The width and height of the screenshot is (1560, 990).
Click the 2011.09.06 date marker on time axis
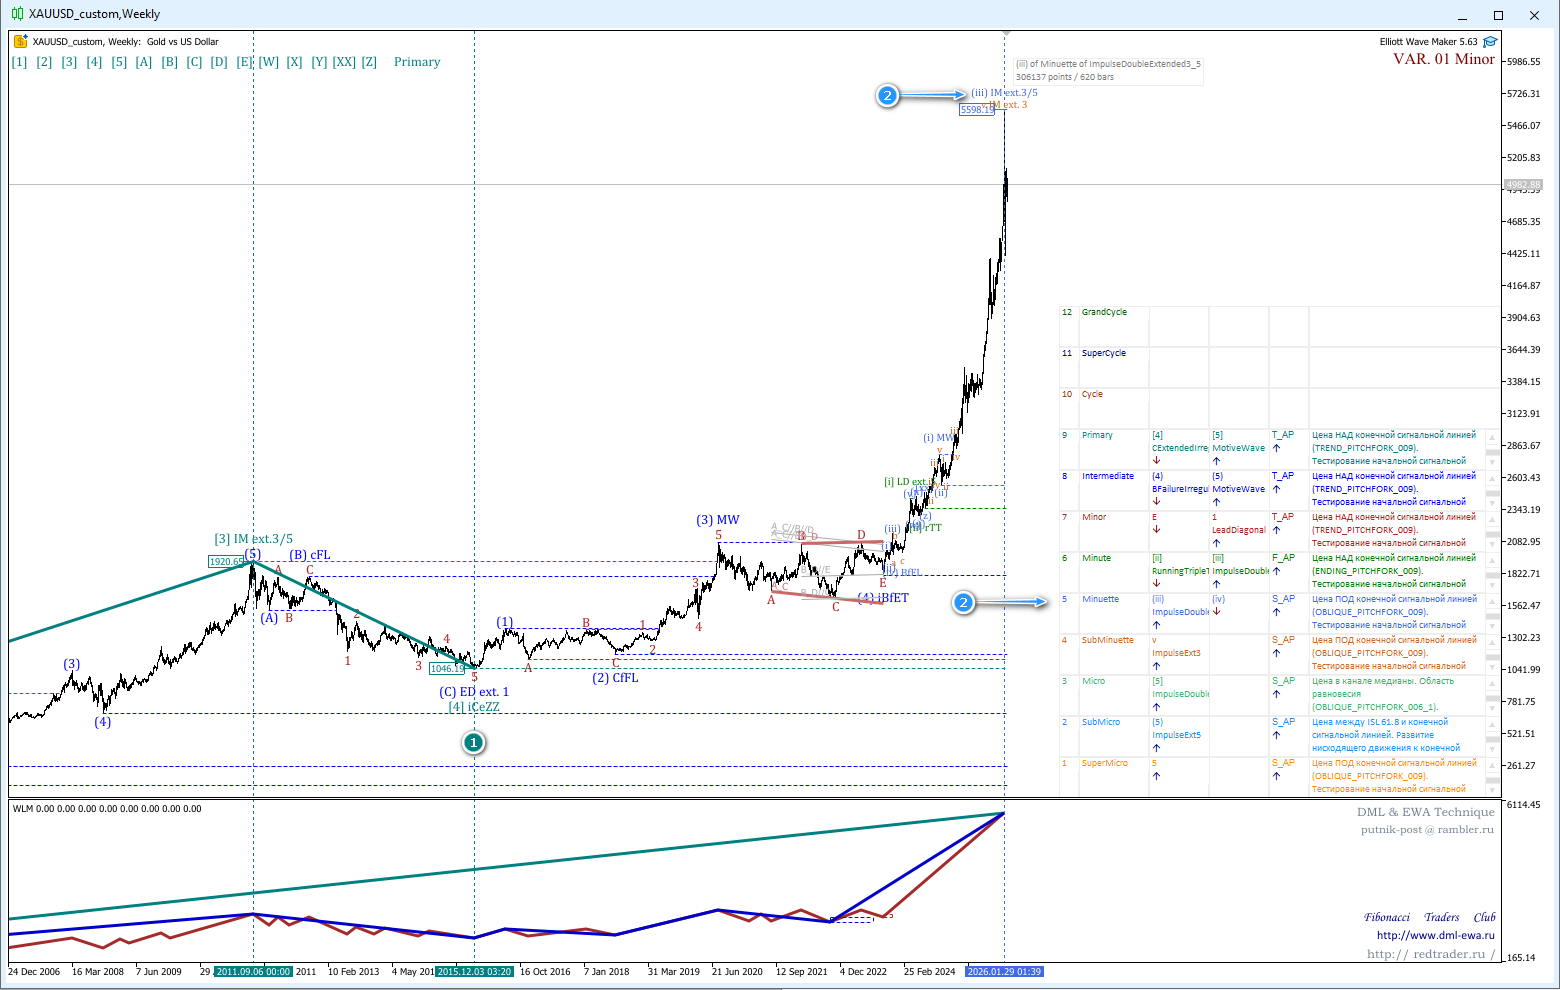254,972
